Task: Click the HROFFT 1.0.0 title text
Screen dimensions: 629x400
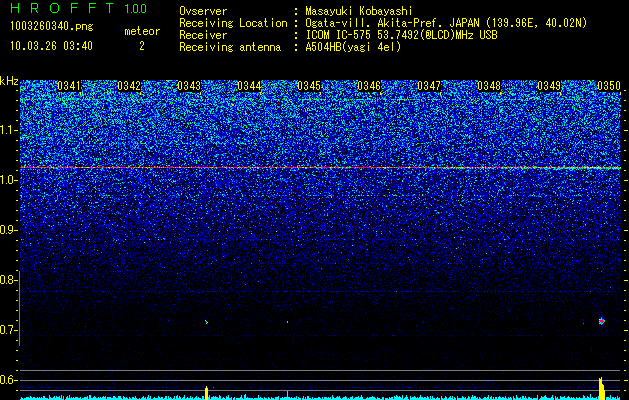Action: pyautogui.click(x=79, y=8)
